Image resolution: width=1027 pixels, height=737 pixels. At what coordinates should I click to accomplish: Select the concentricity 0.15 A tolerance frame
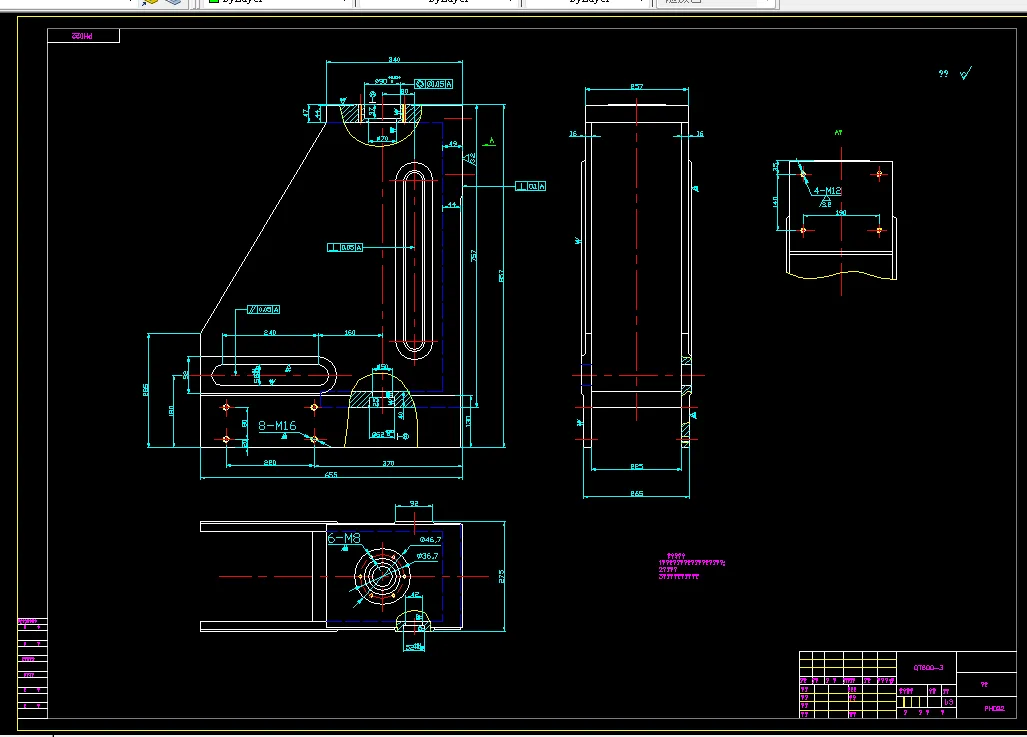(x=434, y=84)
